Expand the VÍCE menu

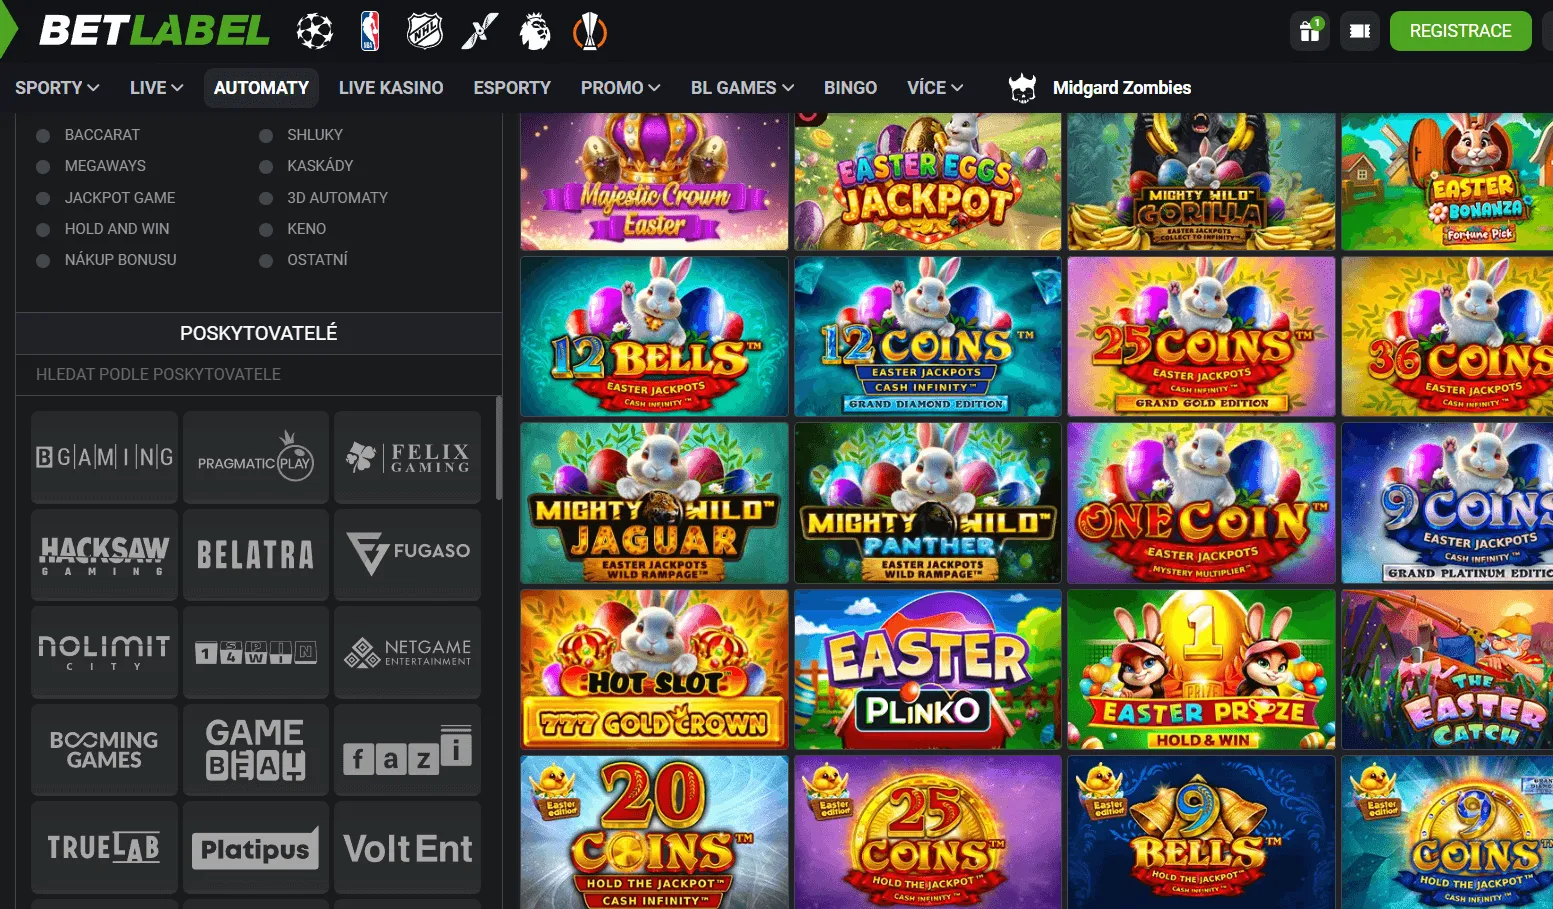933,88
